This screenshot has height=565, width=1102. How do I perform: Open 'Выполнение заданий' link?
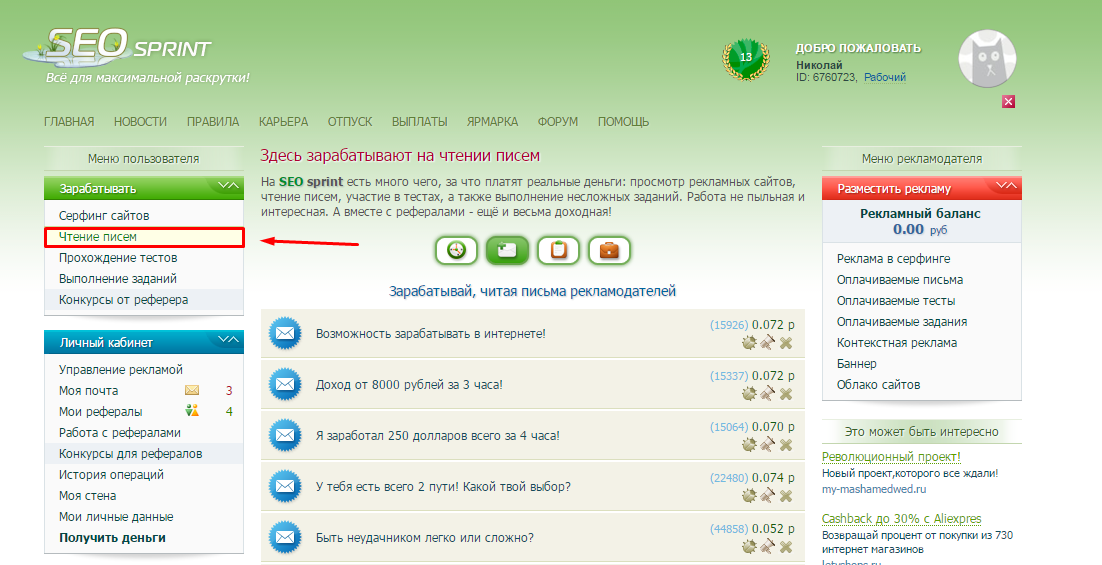click(118, 279)
